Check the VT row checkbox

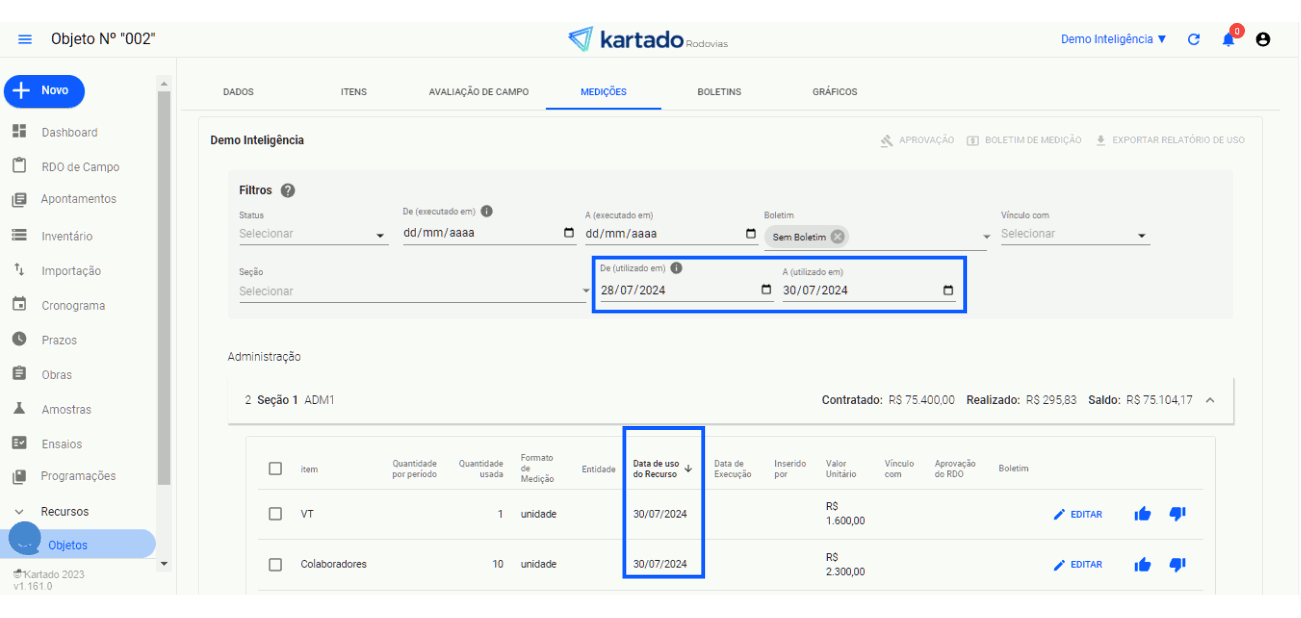tap(275, 514)
